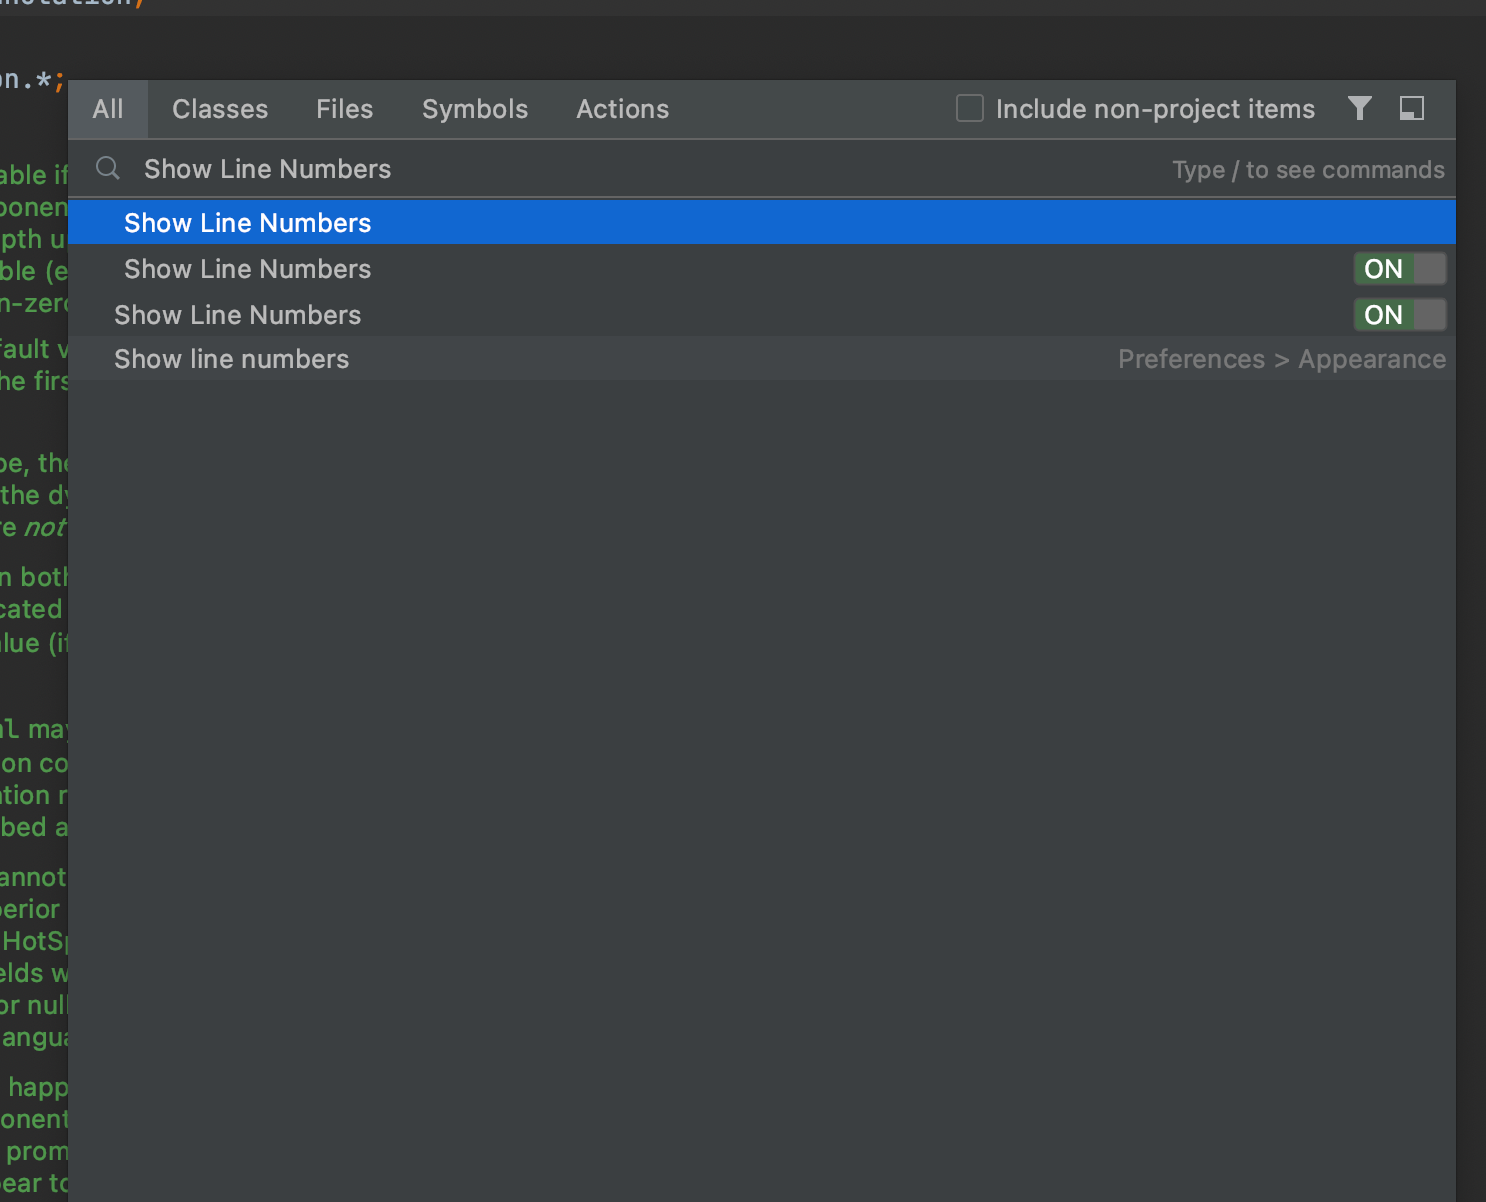Switch to the Classes tab
The width and height of the screenshot is (1486, 1202).
pos(219,109)
